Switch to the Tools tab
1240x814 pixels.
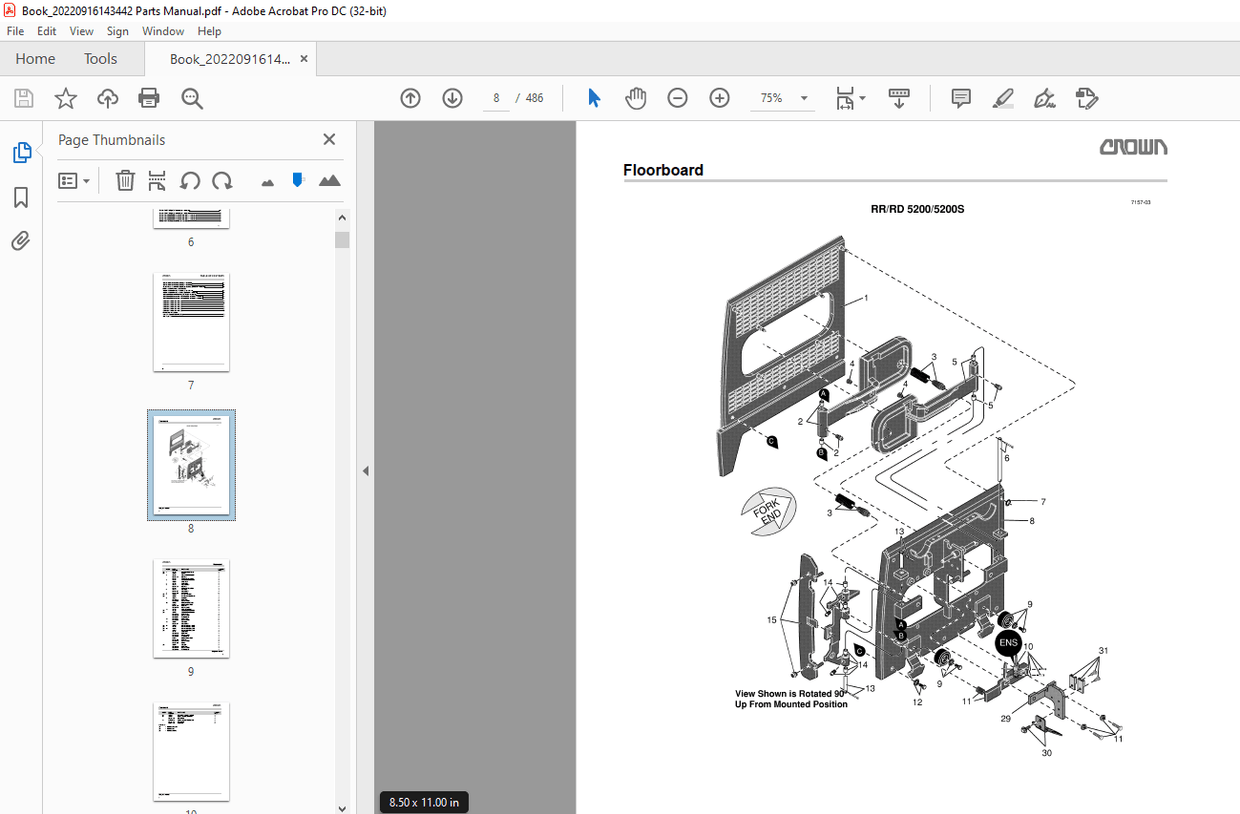100,59
